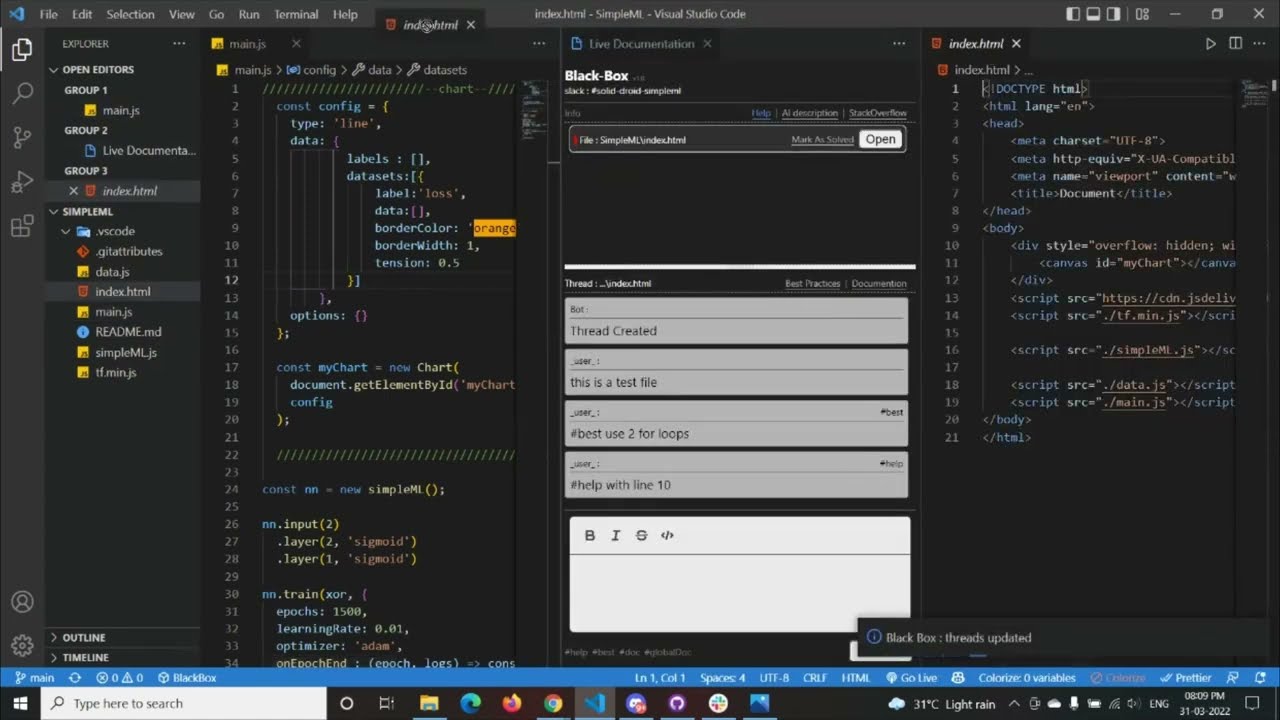Switch to the main.js editor tab

(247, 44)
